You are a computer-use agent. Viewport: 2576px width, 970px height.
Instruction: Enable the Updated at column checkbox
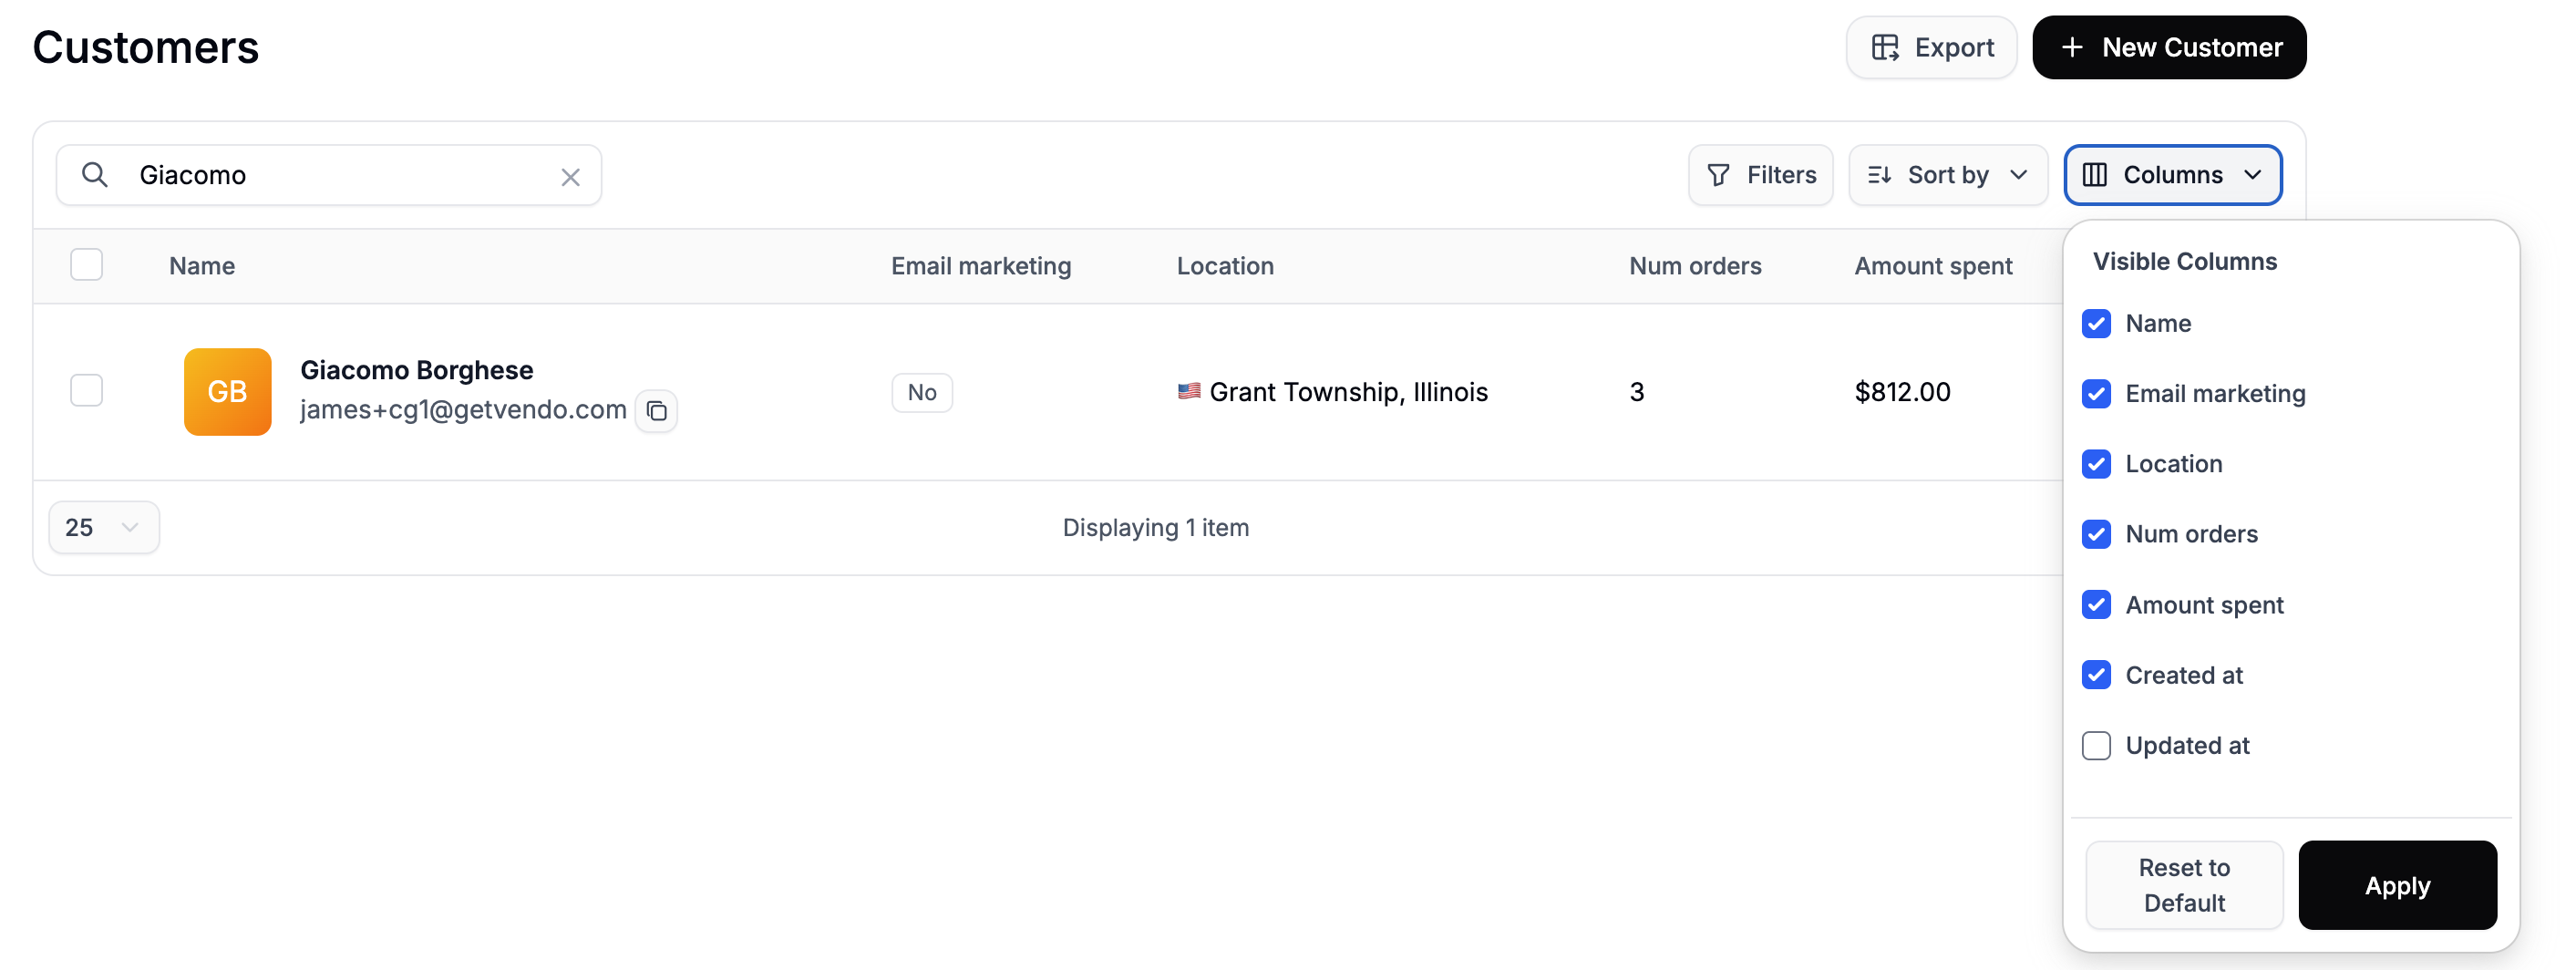pyautogui.click(x=2097, y=745)
